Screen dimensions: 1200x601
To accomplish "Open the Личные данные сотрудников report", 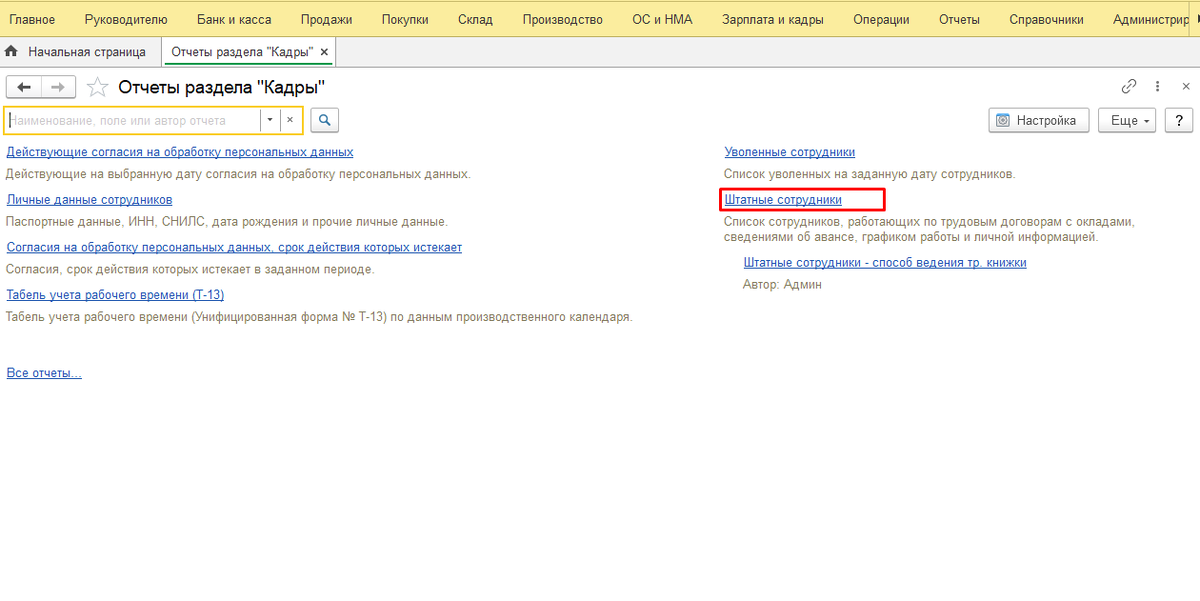I will click(x=89, y=200).
